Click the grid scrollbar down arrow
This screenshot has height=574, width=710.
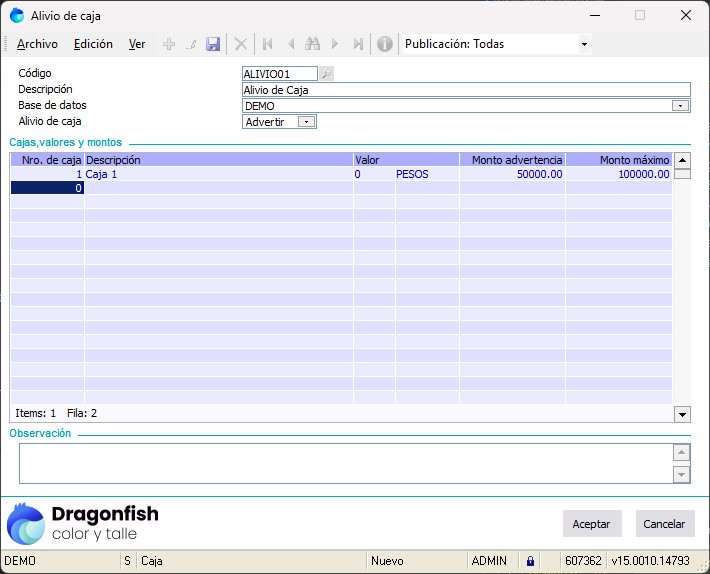(x=682, y=414)
